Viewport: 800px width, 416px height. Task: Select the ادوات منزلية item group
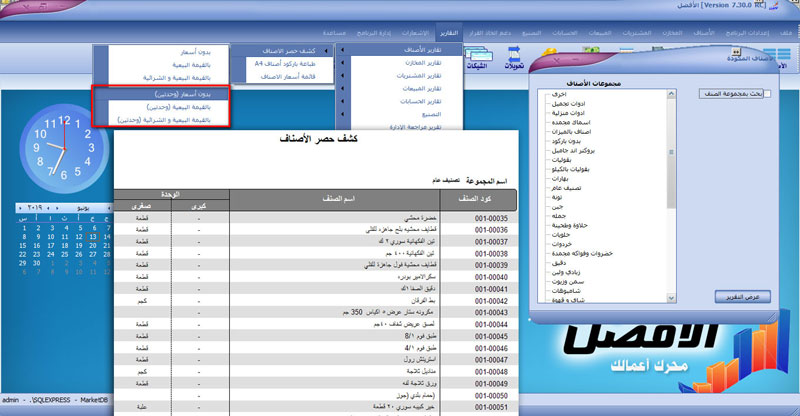pyautogui.click(x=568, y=113)
